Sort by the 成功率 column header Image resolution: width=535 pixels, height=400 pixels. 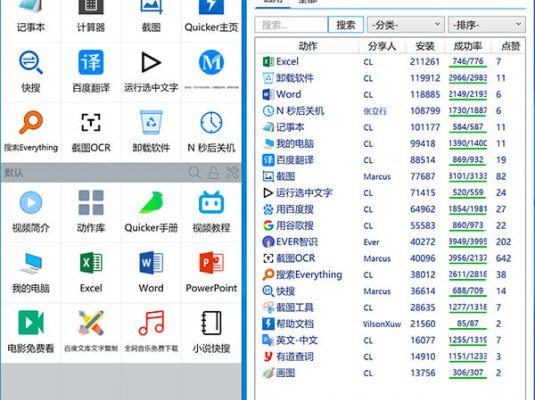[467, 46]
